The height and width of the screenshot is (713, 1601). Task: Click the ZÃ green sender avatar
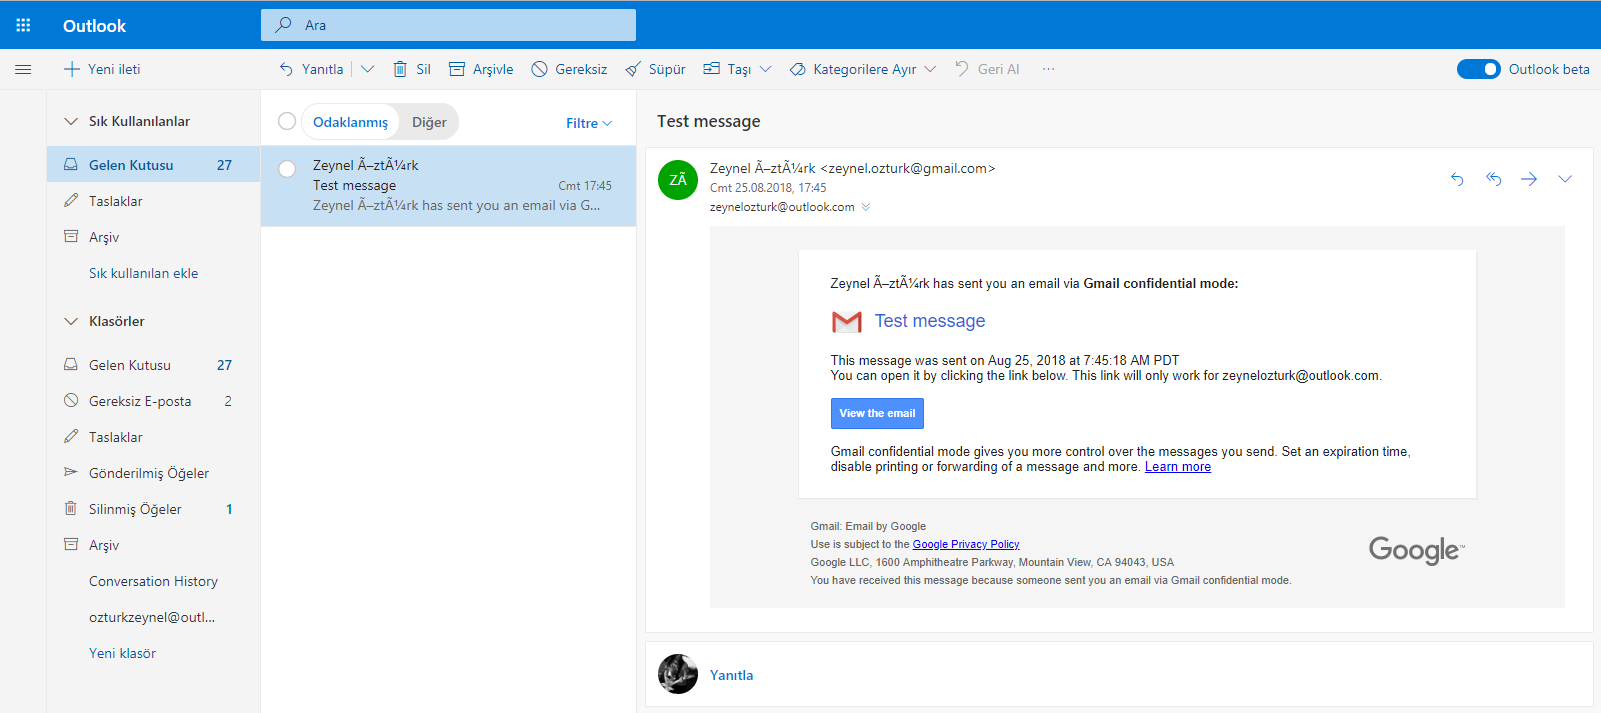(x=678, y=180)
